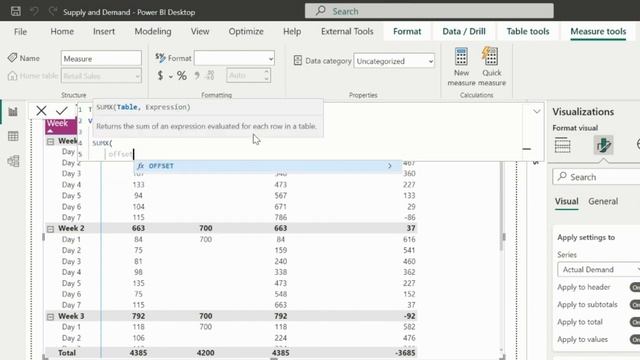Collapse the Week 3 row
Viewport: 640px width, 360px height.
50,317
